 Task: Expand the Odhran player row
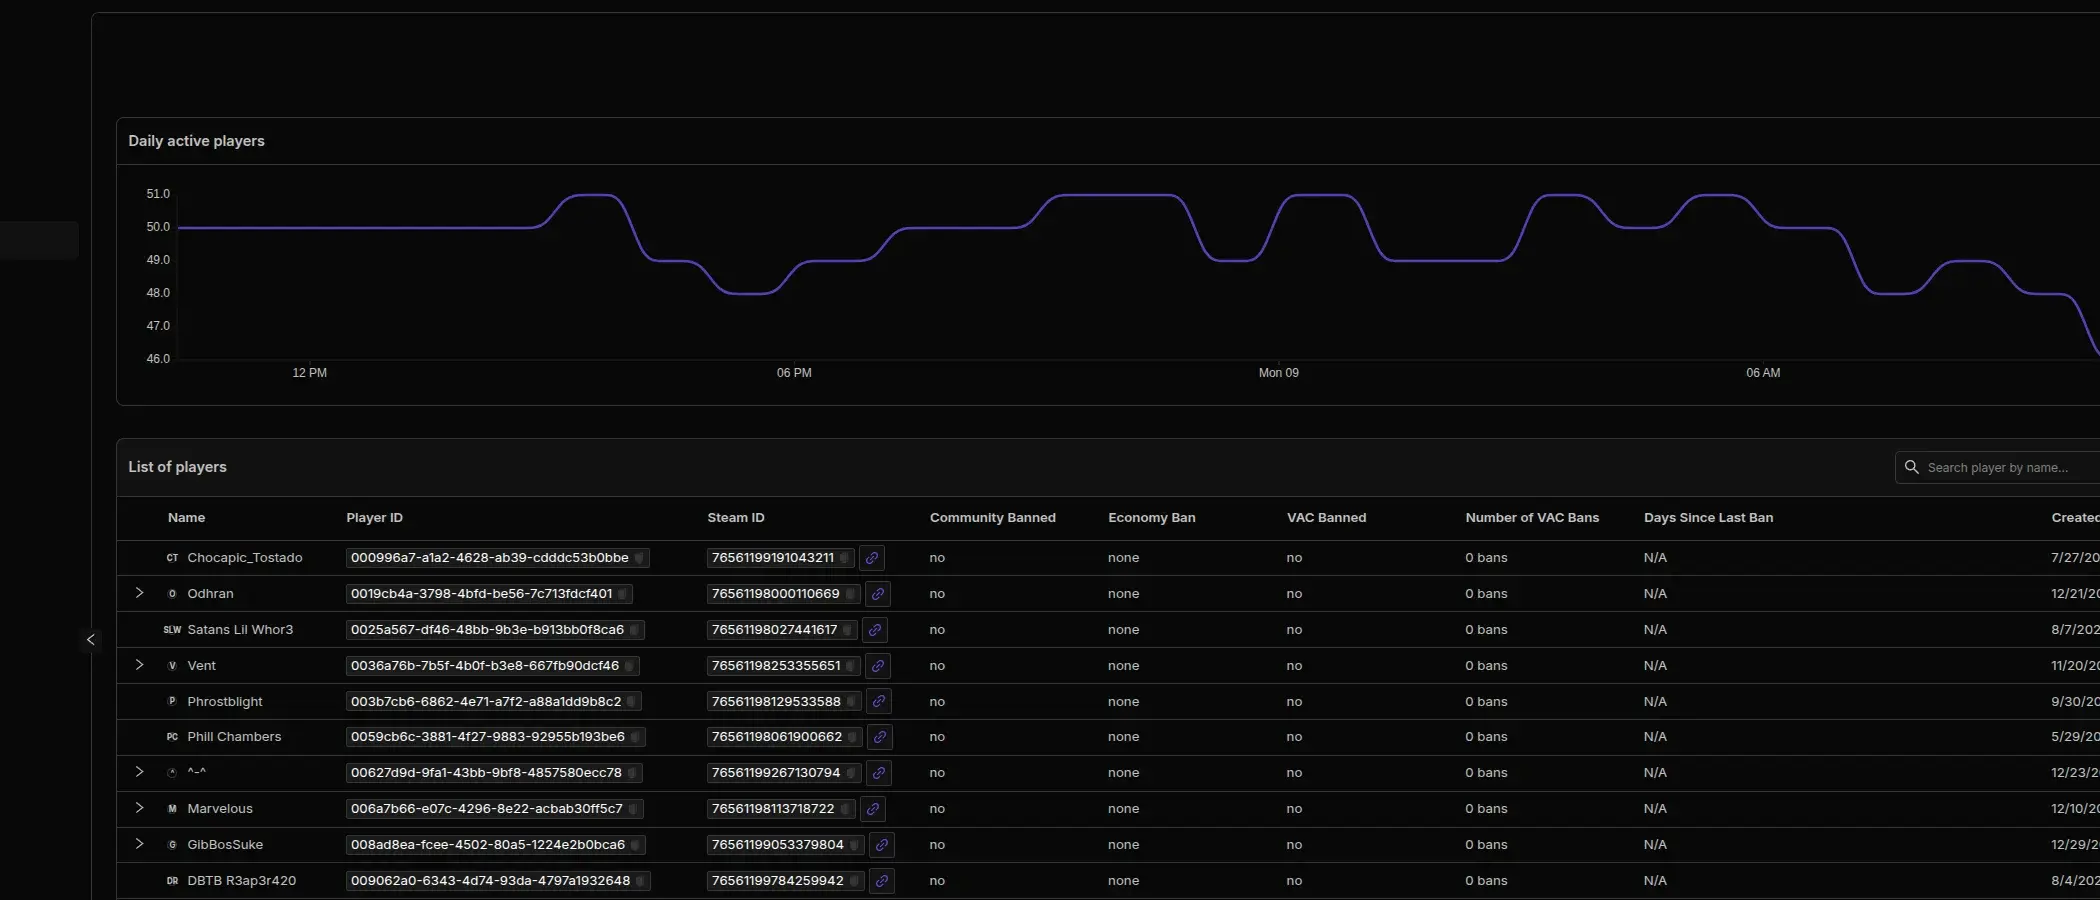[x=139, y=593]
